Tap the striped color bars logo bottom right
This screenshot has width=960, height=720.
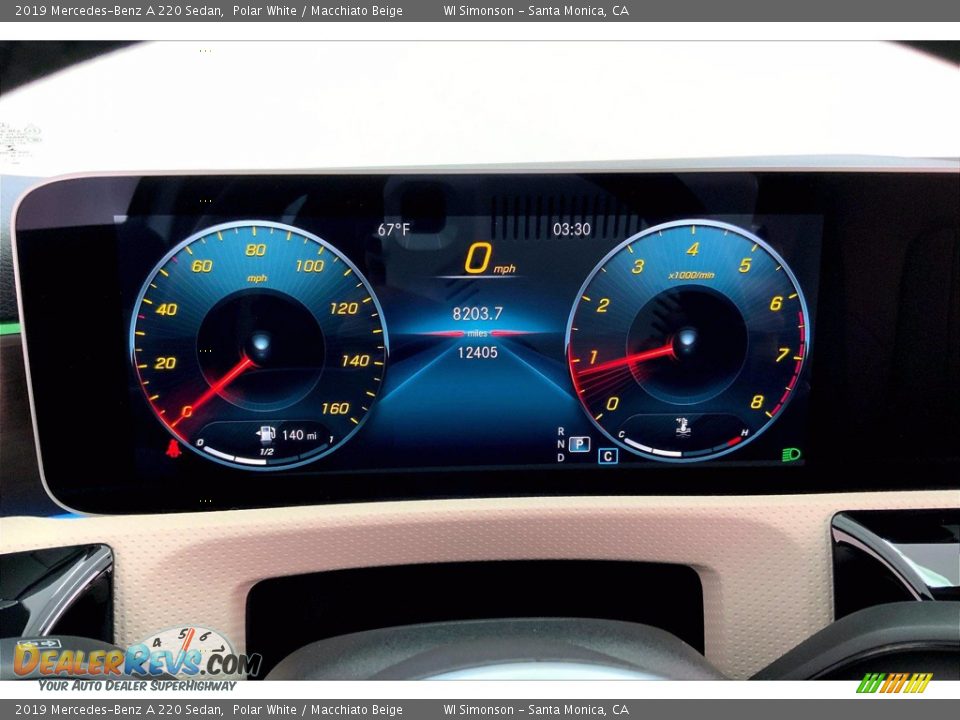pos(894,683)
